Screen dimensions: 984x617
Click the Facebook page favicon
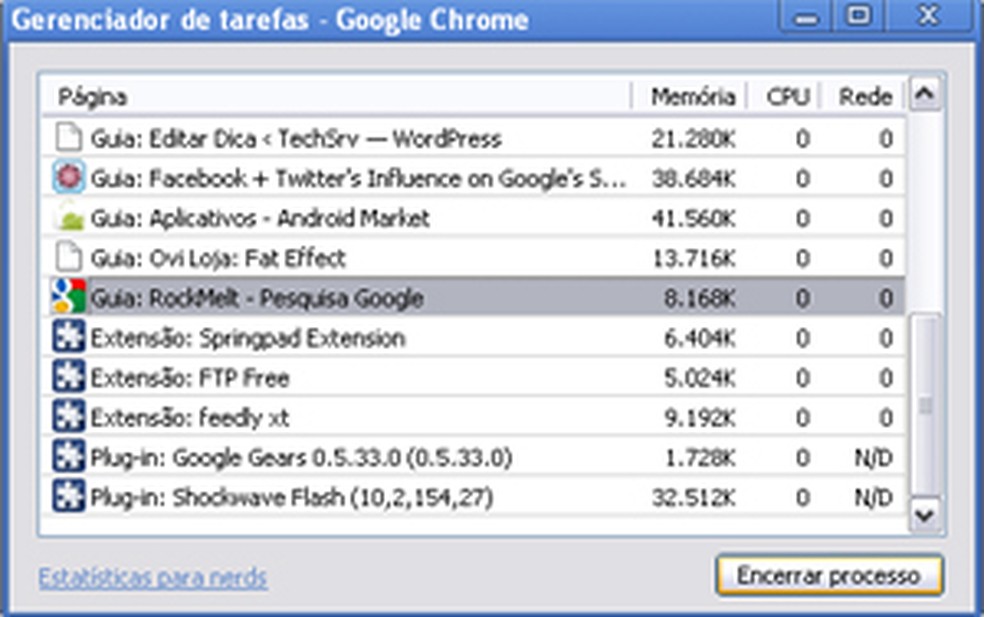(68, 178)
